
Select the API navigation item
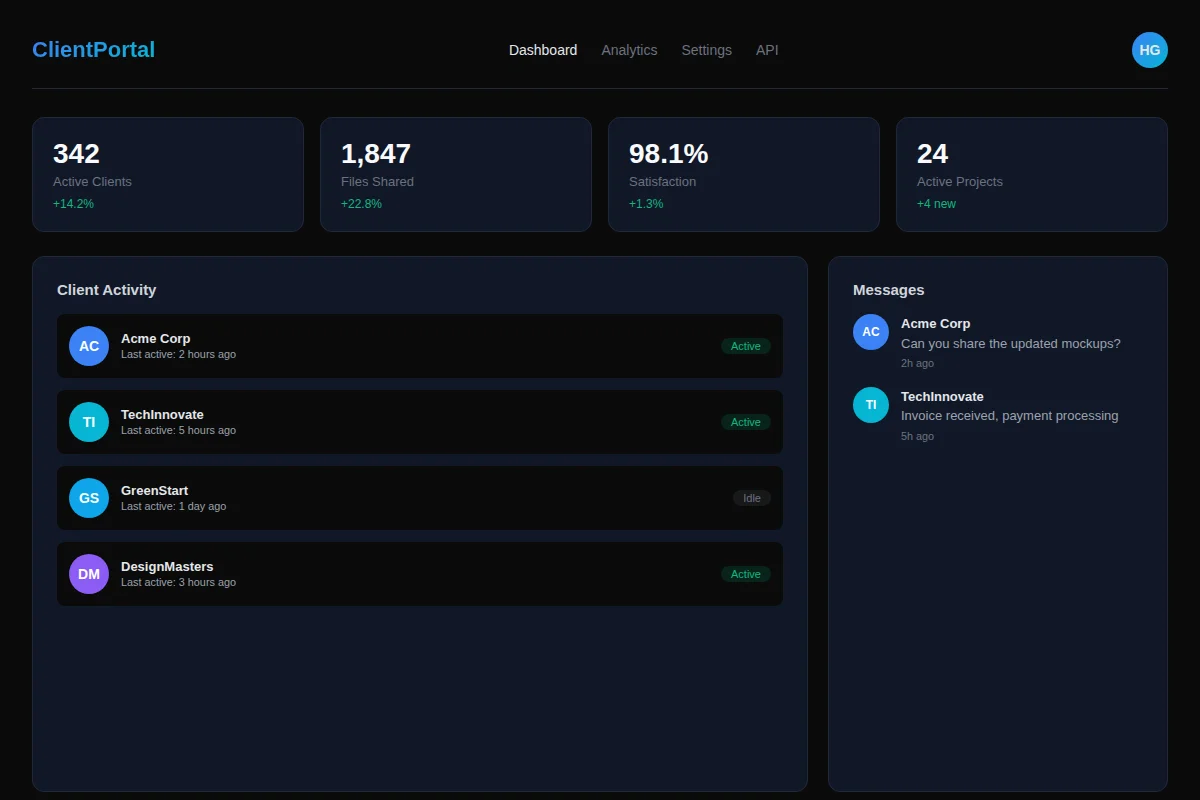tap(767, 50)
